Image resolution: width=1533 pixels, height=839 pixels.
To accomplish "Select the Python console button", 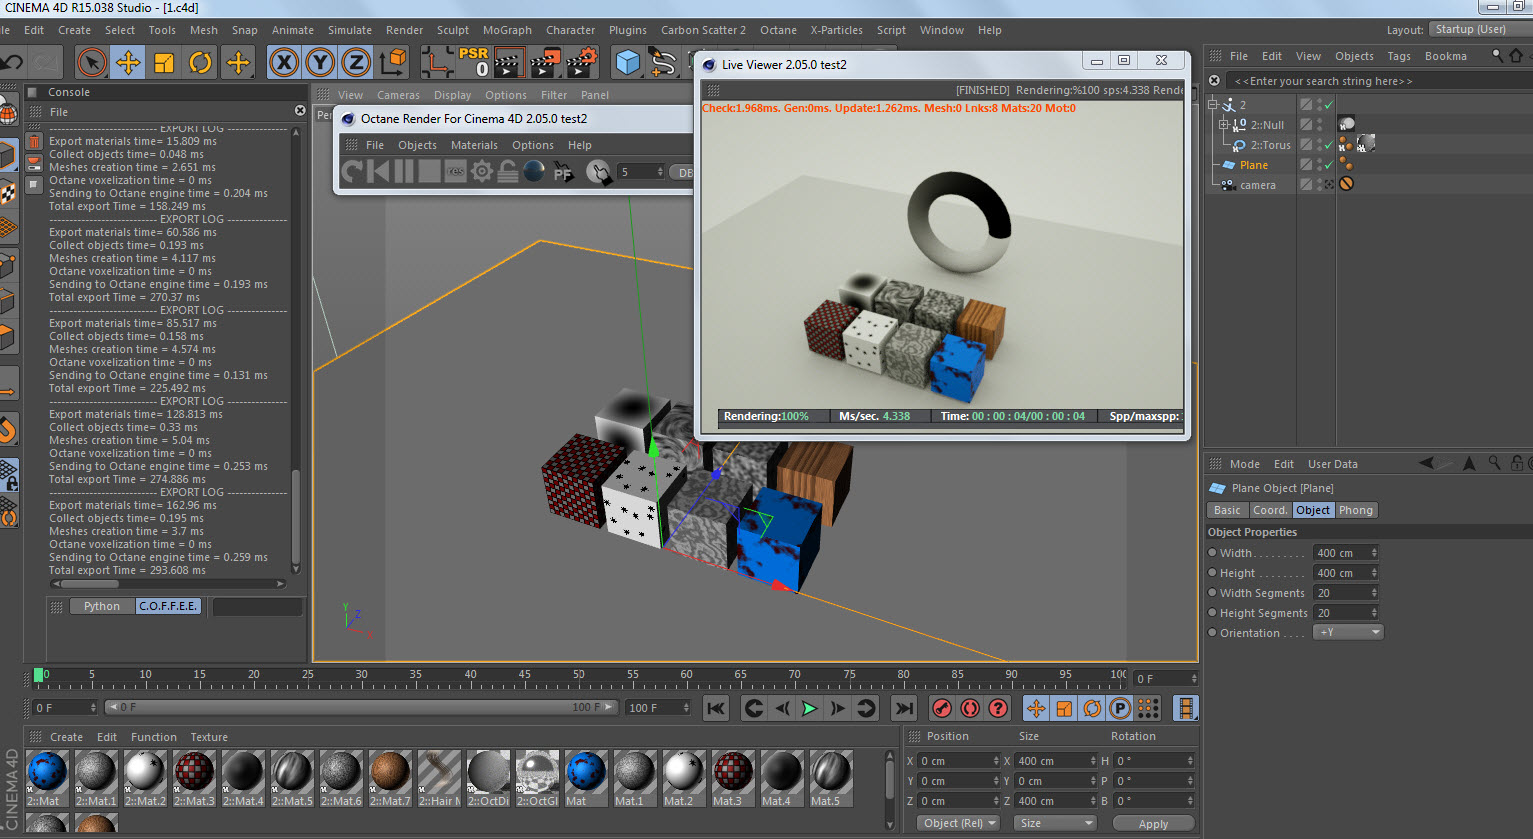I will point(102,606).
